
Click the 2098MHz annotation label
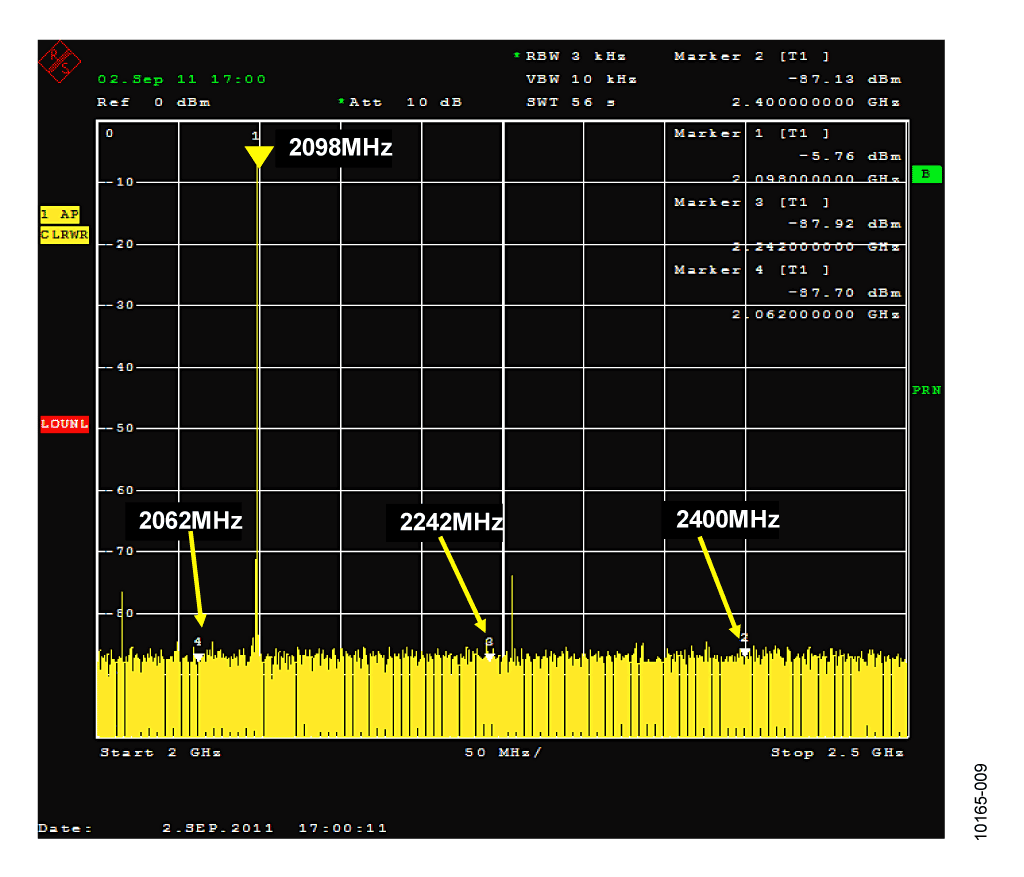click(x=340, y=148)
